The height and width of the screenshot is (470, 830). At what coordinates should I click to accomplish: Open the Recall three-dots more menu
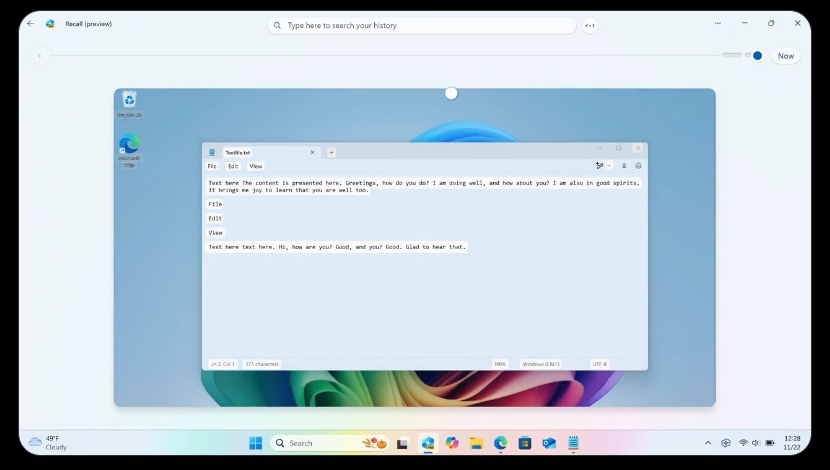[718, 23]
